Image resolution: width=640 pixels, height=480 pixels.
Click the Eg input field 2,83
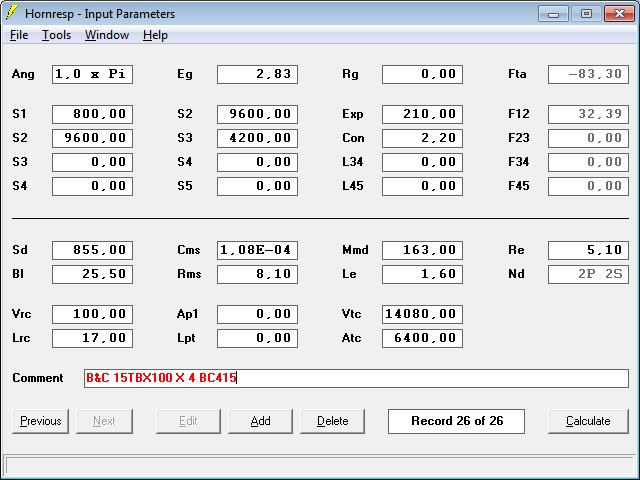click(257, 74)
